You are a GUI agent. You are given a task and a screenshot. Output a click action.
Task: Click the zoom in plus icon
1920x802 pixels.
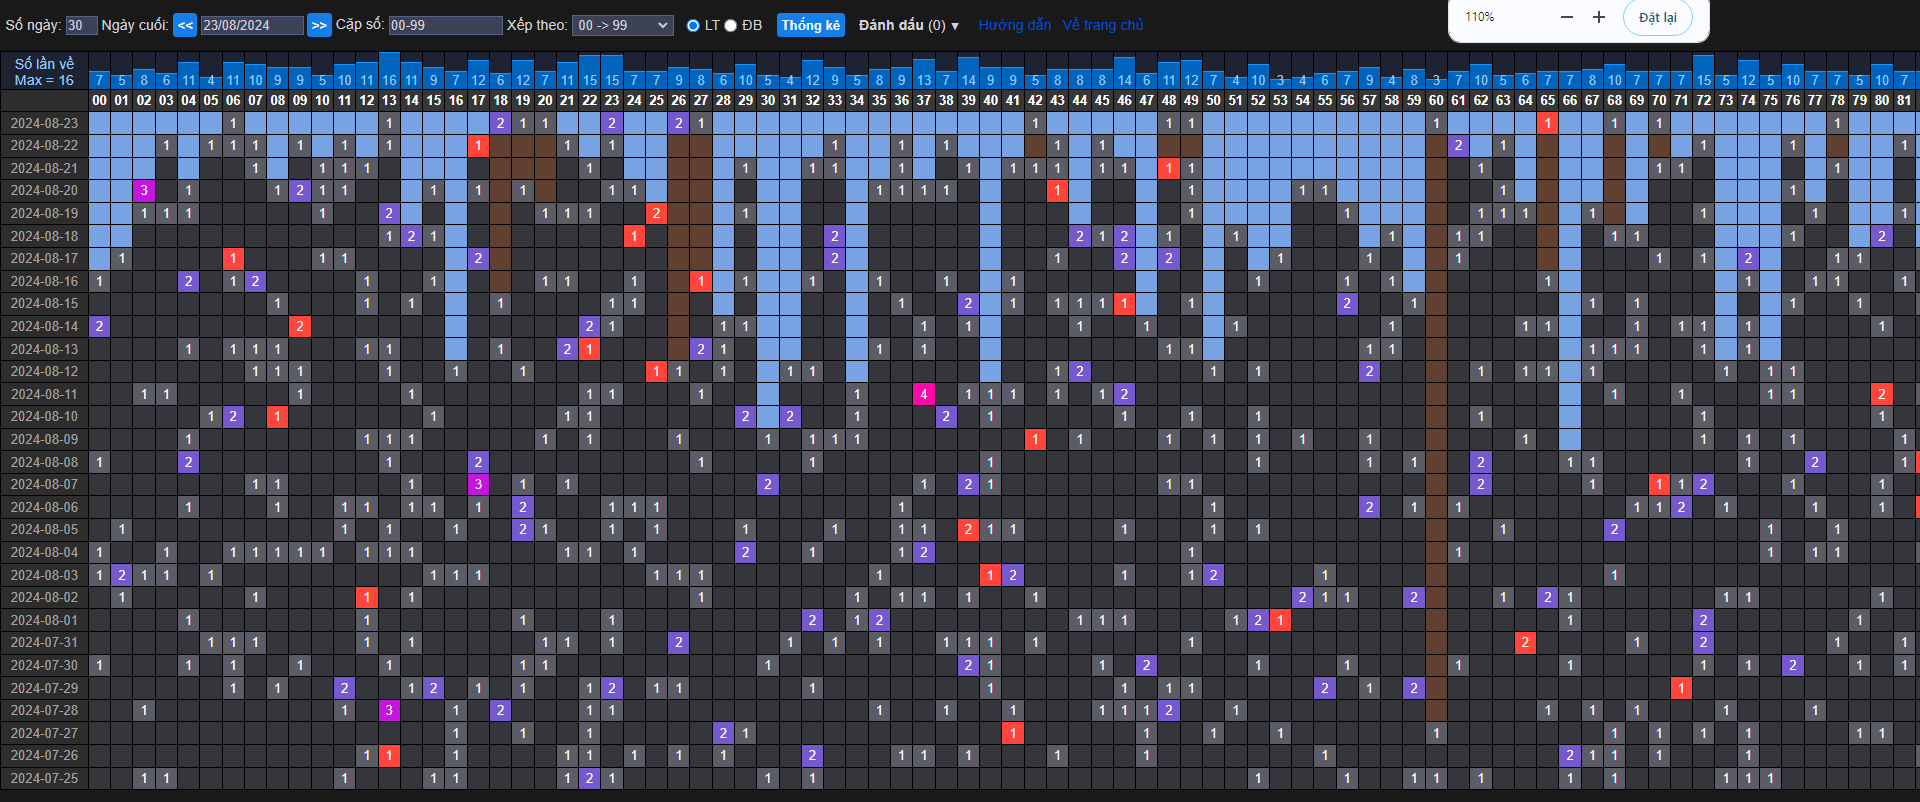pyautogui.click(x=1599, y=17)
